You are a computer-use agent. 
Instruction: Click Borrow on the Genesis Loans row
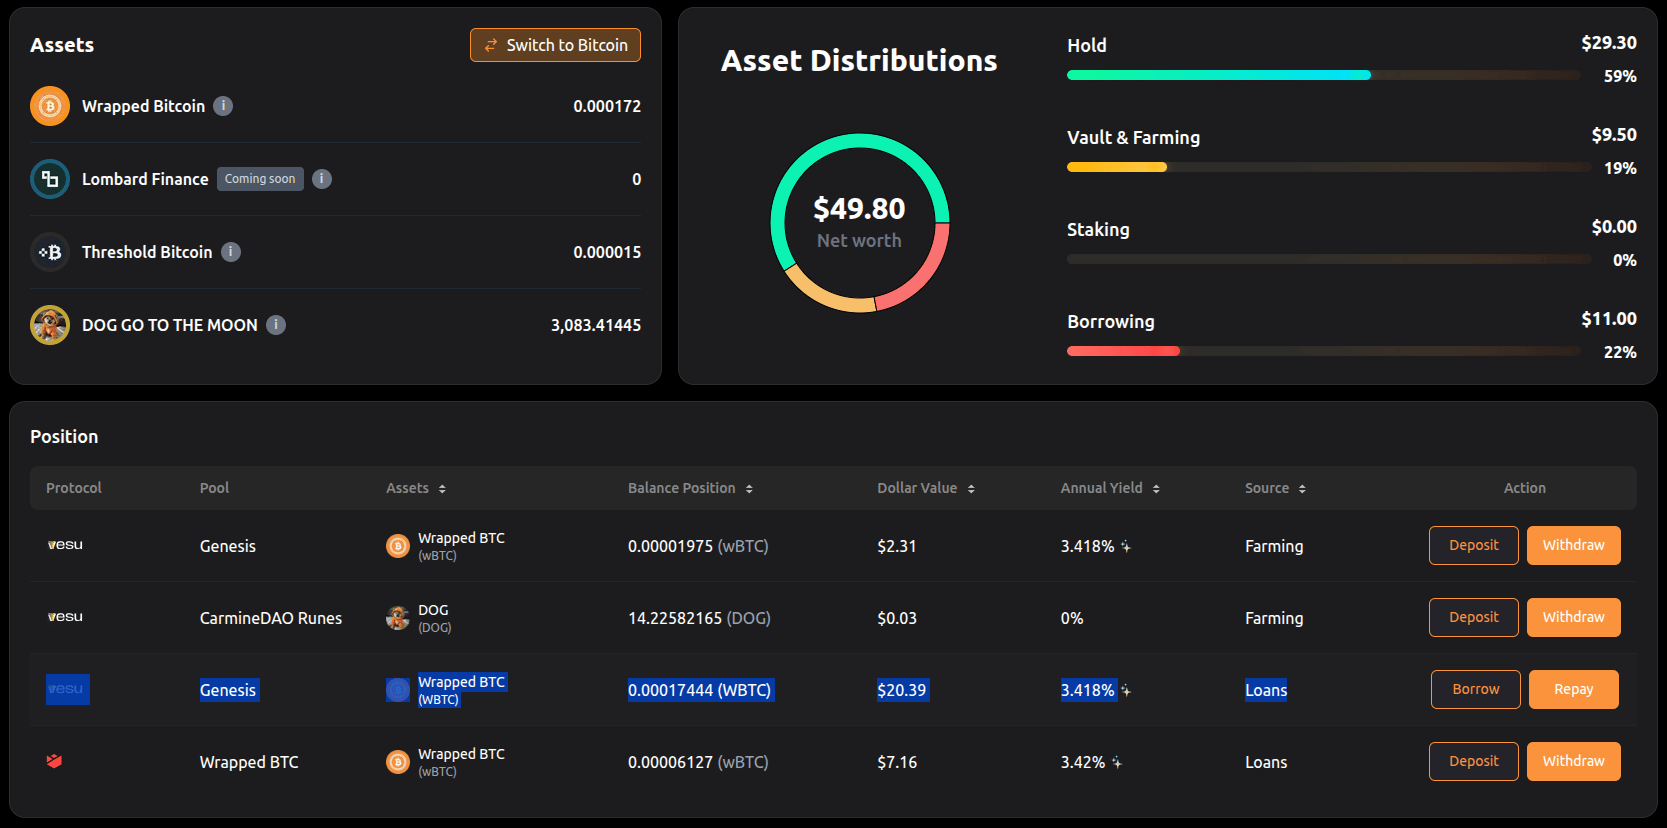(1476, 689)
